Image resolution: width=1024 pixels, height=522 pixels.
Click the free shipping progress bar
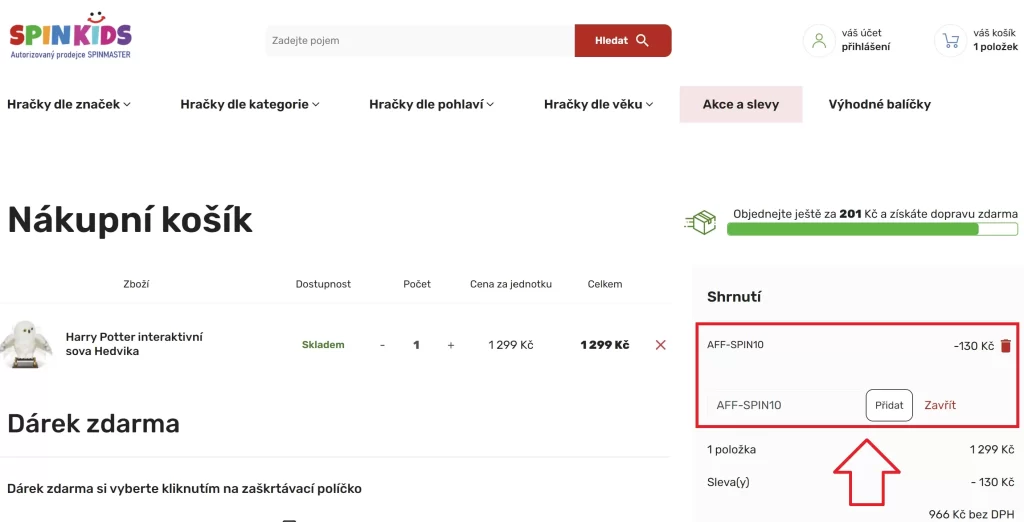(x=871, y=230)
